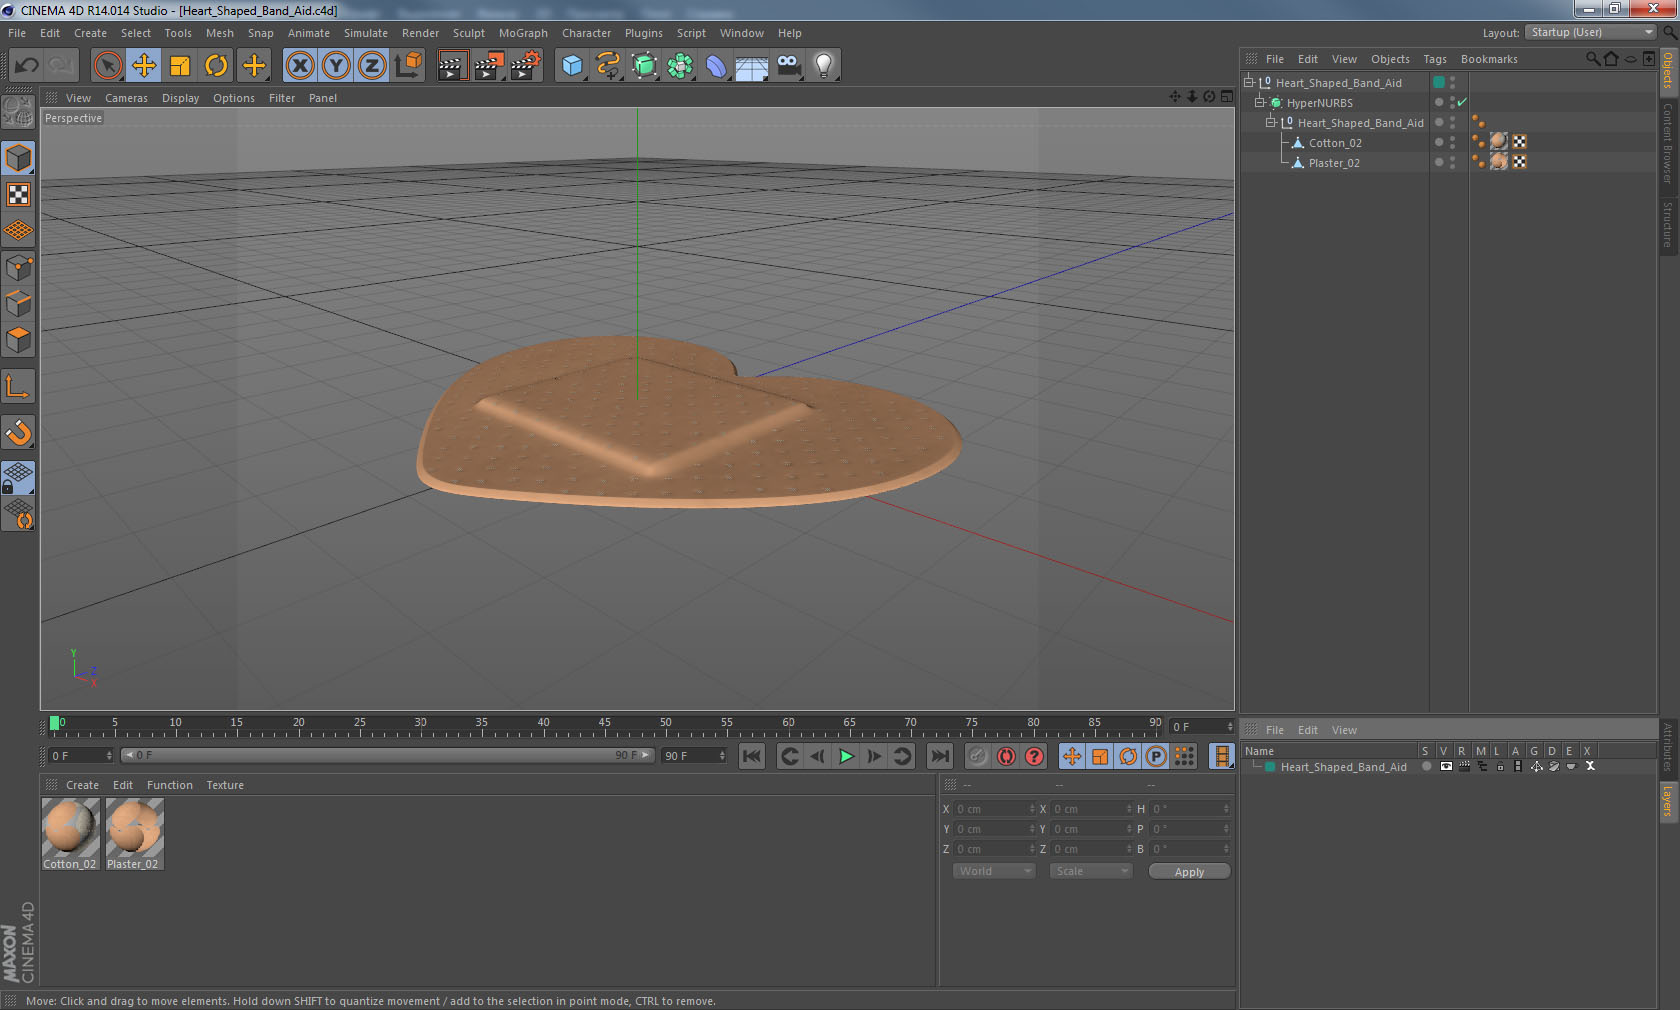Select the Live Selection tool

coord(107,66)
